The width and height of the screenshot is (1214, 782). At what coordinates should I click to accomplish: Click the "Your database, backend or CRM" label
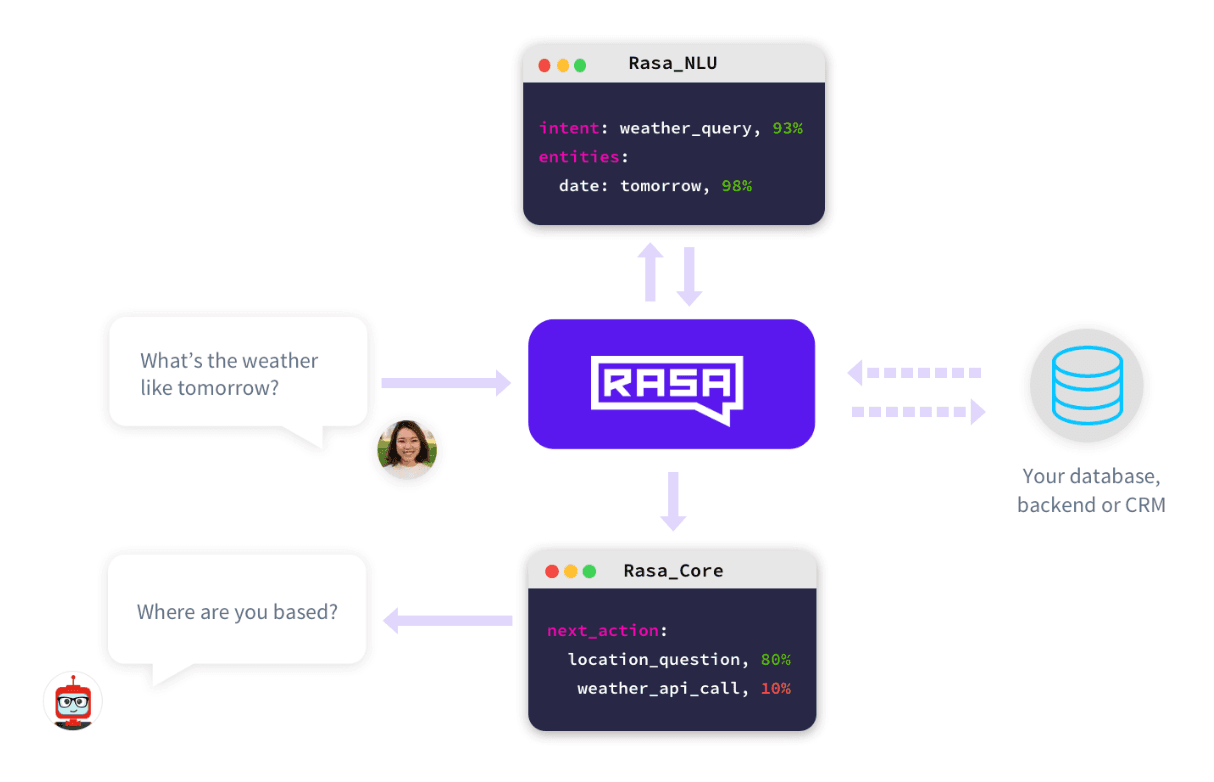(1091, 490)
